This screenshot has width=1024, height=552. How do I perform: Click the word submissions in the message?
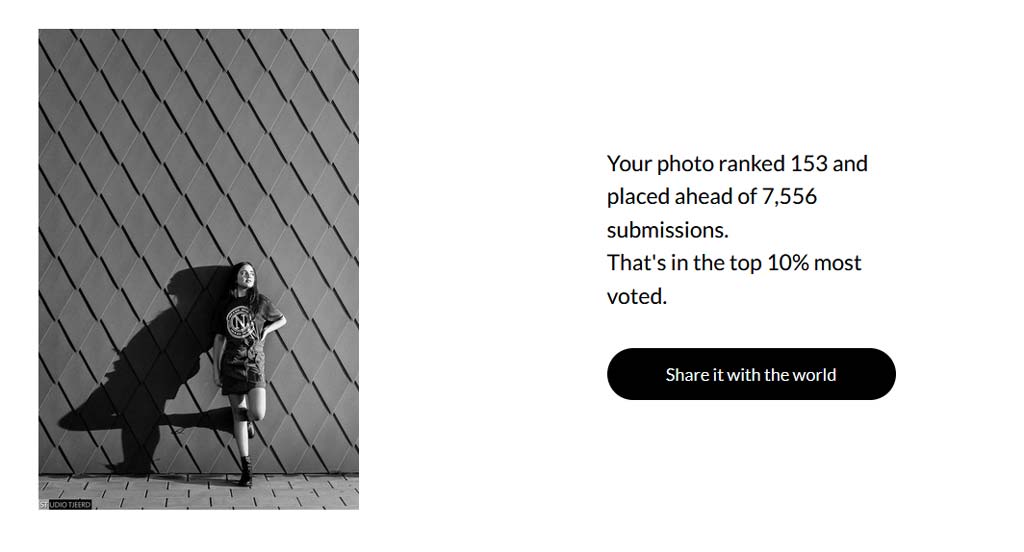pos(667,230)
